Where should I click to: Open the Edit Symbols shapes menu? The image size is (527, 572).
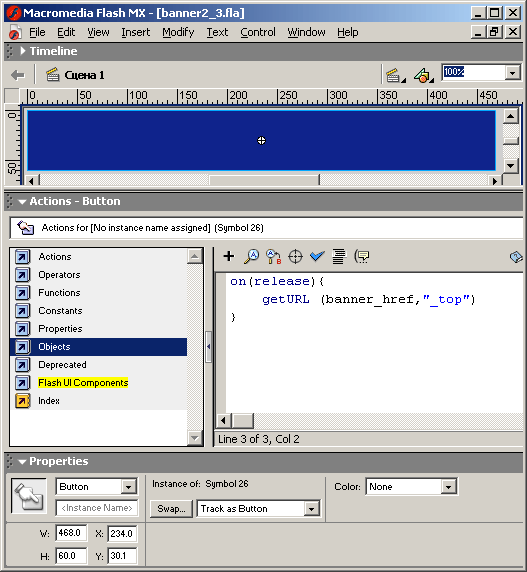click(x=424, y=75)
